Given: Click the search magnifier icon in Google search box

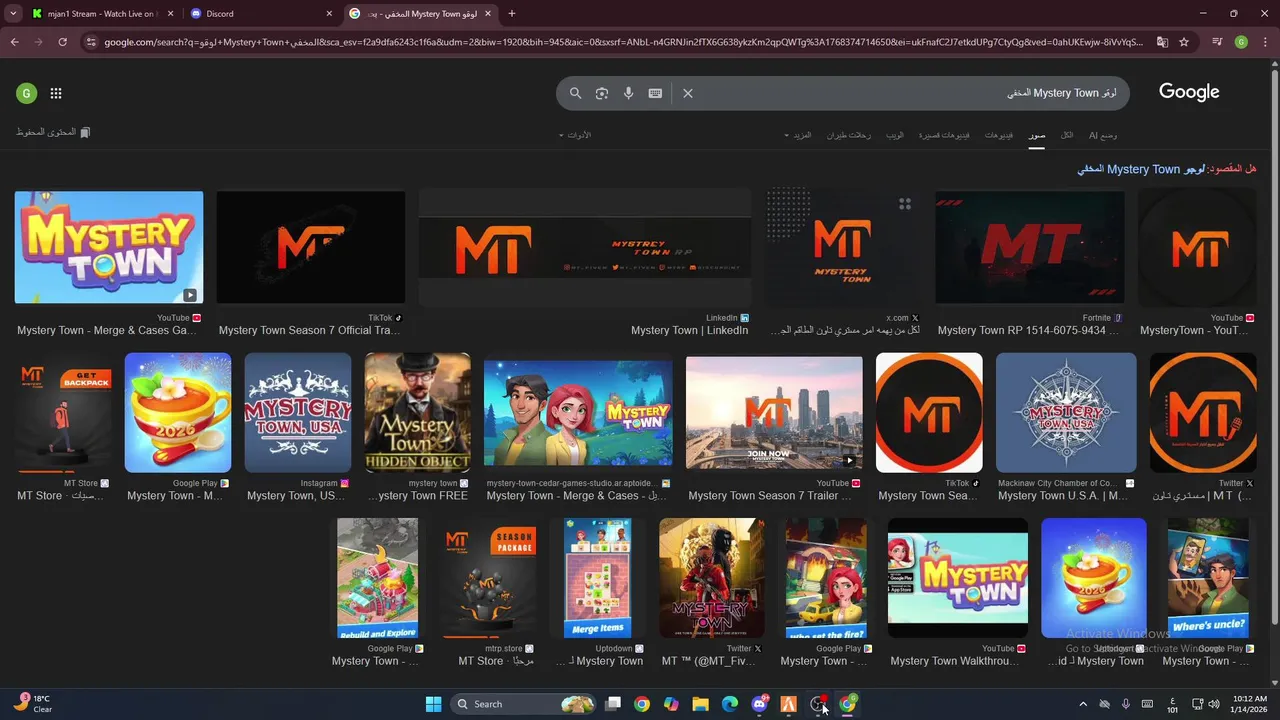Looking at the screenshot, I should click(575, 93).
